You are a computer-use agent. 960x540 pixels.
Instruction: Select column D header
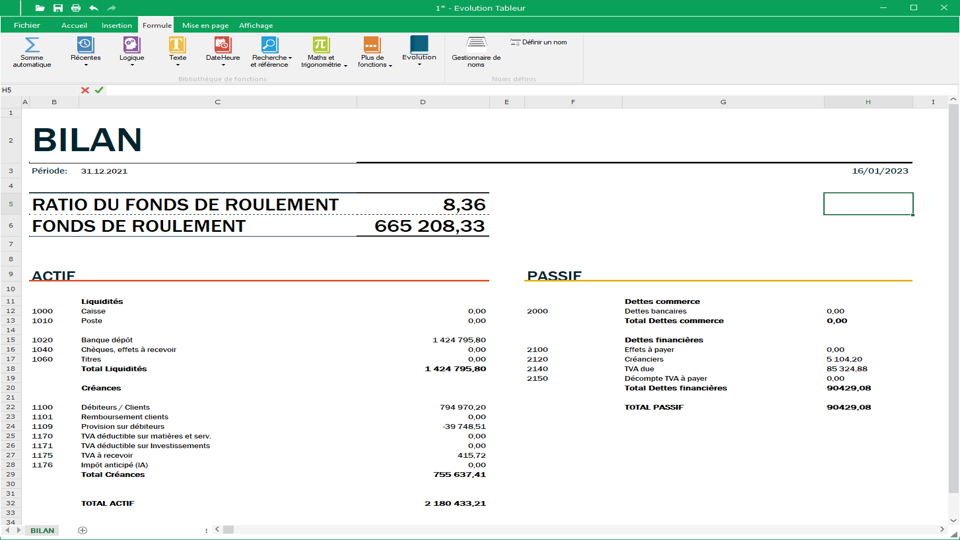[422, 102]
